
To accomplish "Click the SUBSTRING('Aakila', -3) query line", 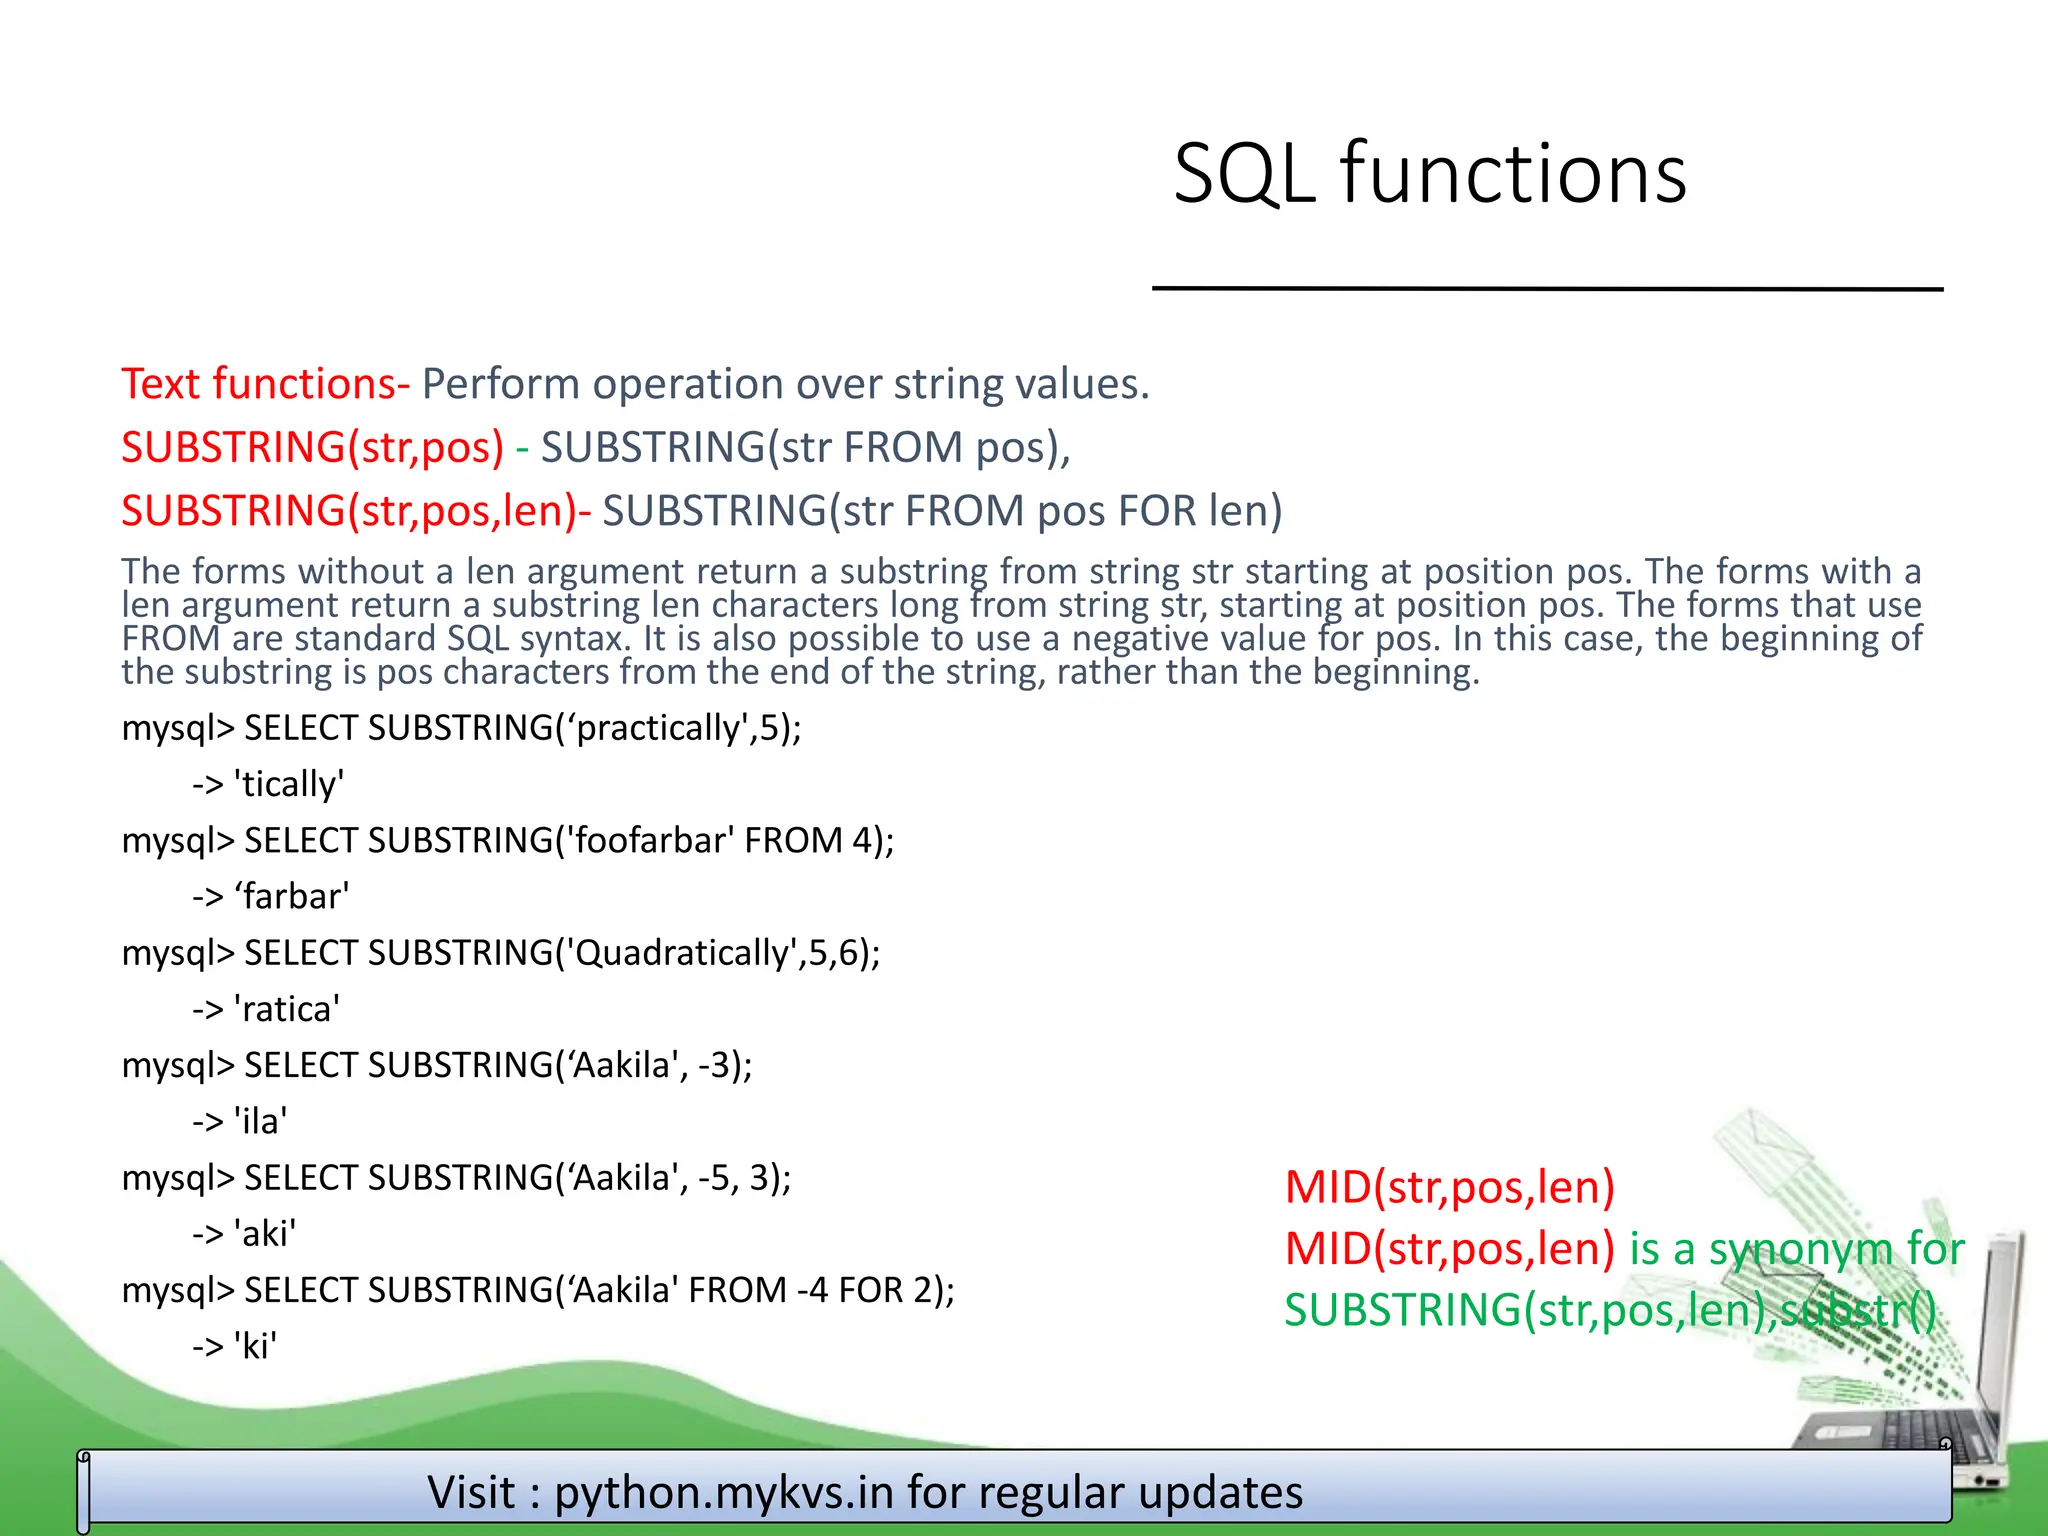I will pyautogui.click(x=436, y=1065).
